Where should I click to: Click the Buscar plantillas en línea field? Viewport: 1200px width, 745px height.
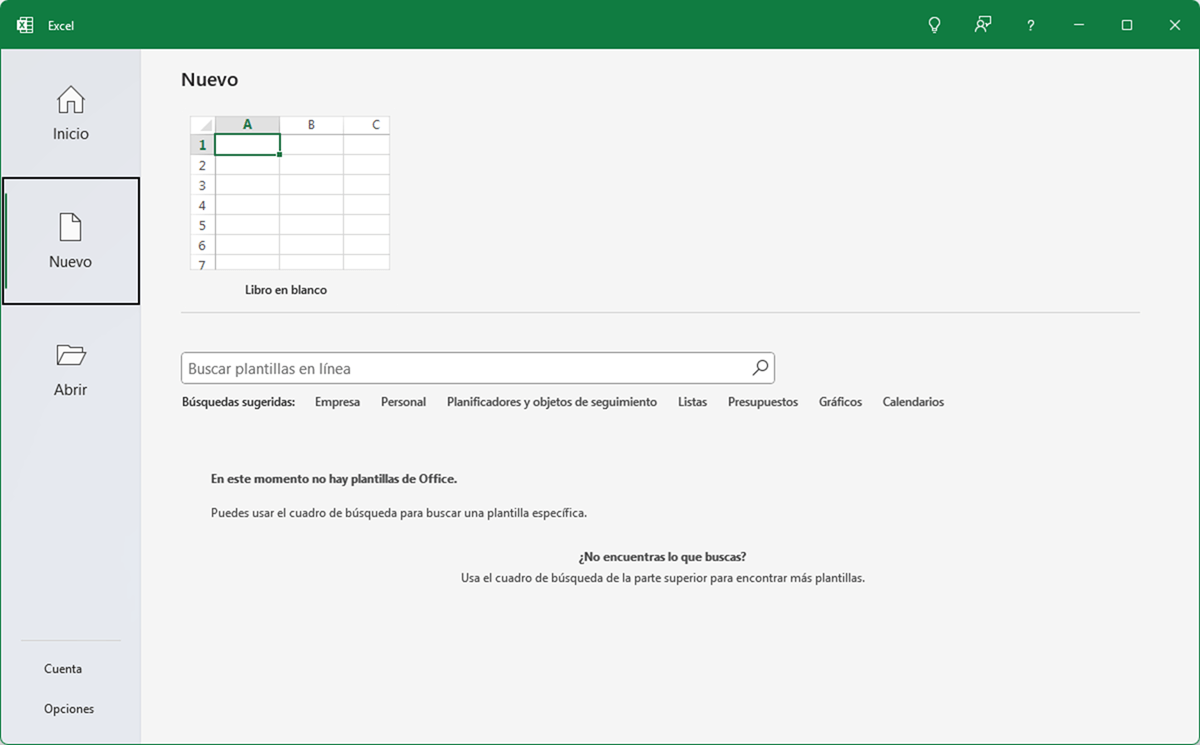tap(478, 368)
